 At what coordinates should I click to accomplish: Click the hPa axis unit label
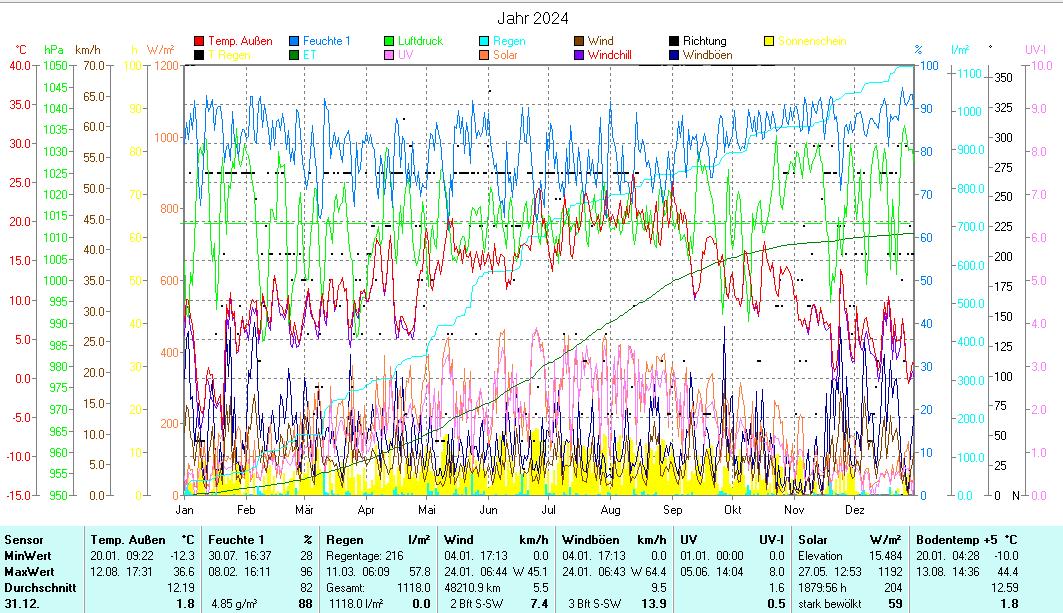tap(53, 49)
